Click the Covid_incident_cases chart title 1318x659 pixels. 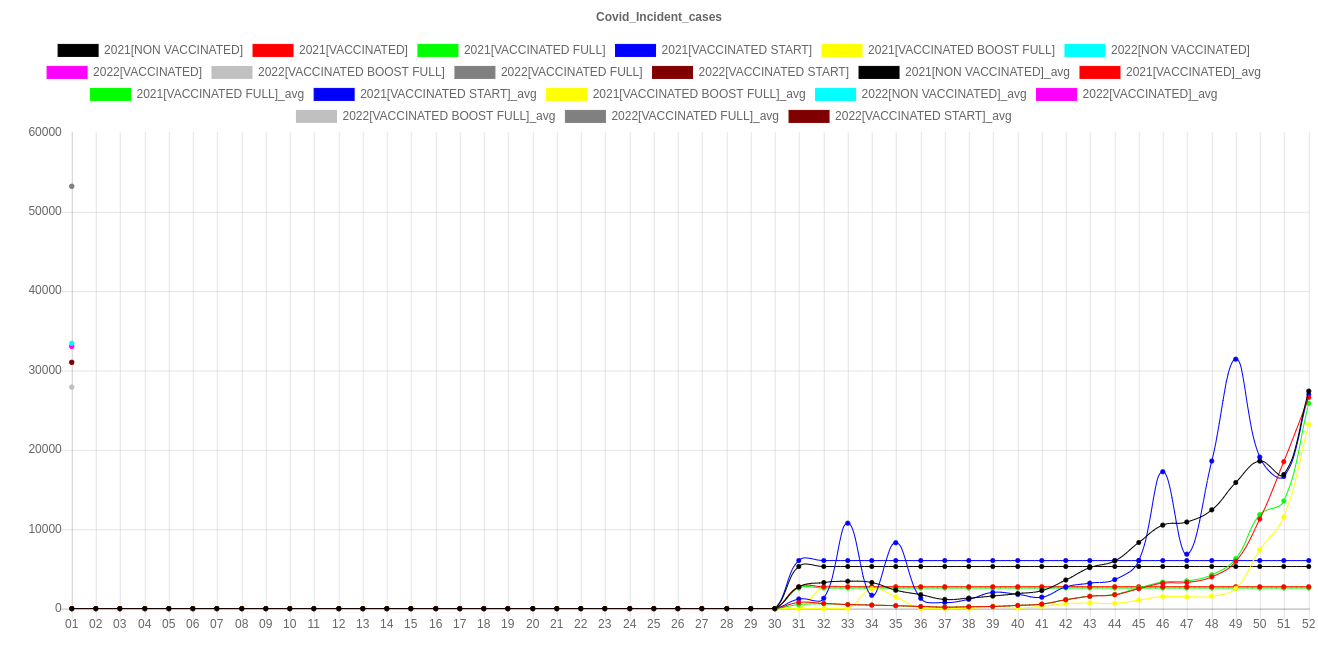pos(659,17)
